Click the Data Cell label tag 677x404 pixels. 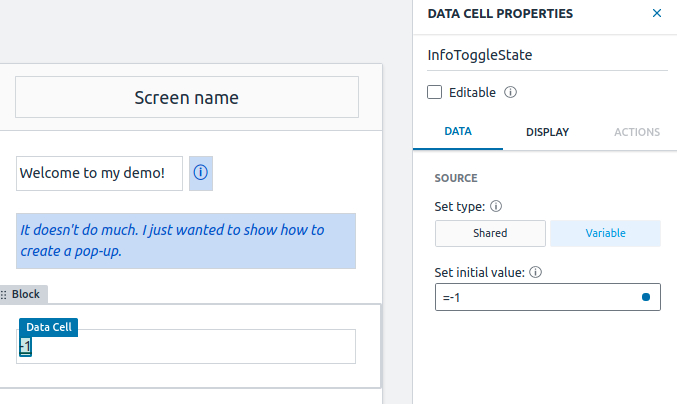(47, 327)
